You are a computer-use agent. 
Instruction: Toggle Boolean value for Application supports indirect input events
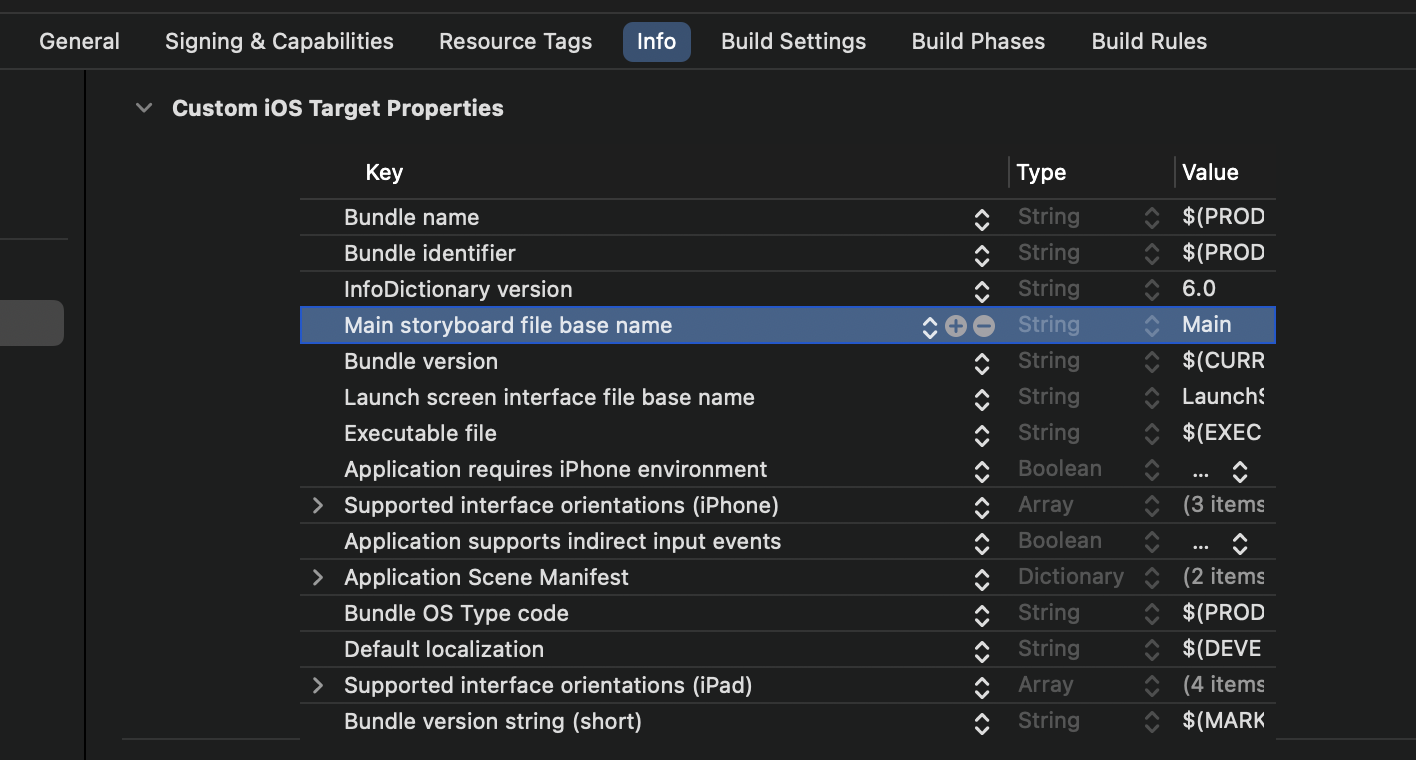[x=1240, y=543]
